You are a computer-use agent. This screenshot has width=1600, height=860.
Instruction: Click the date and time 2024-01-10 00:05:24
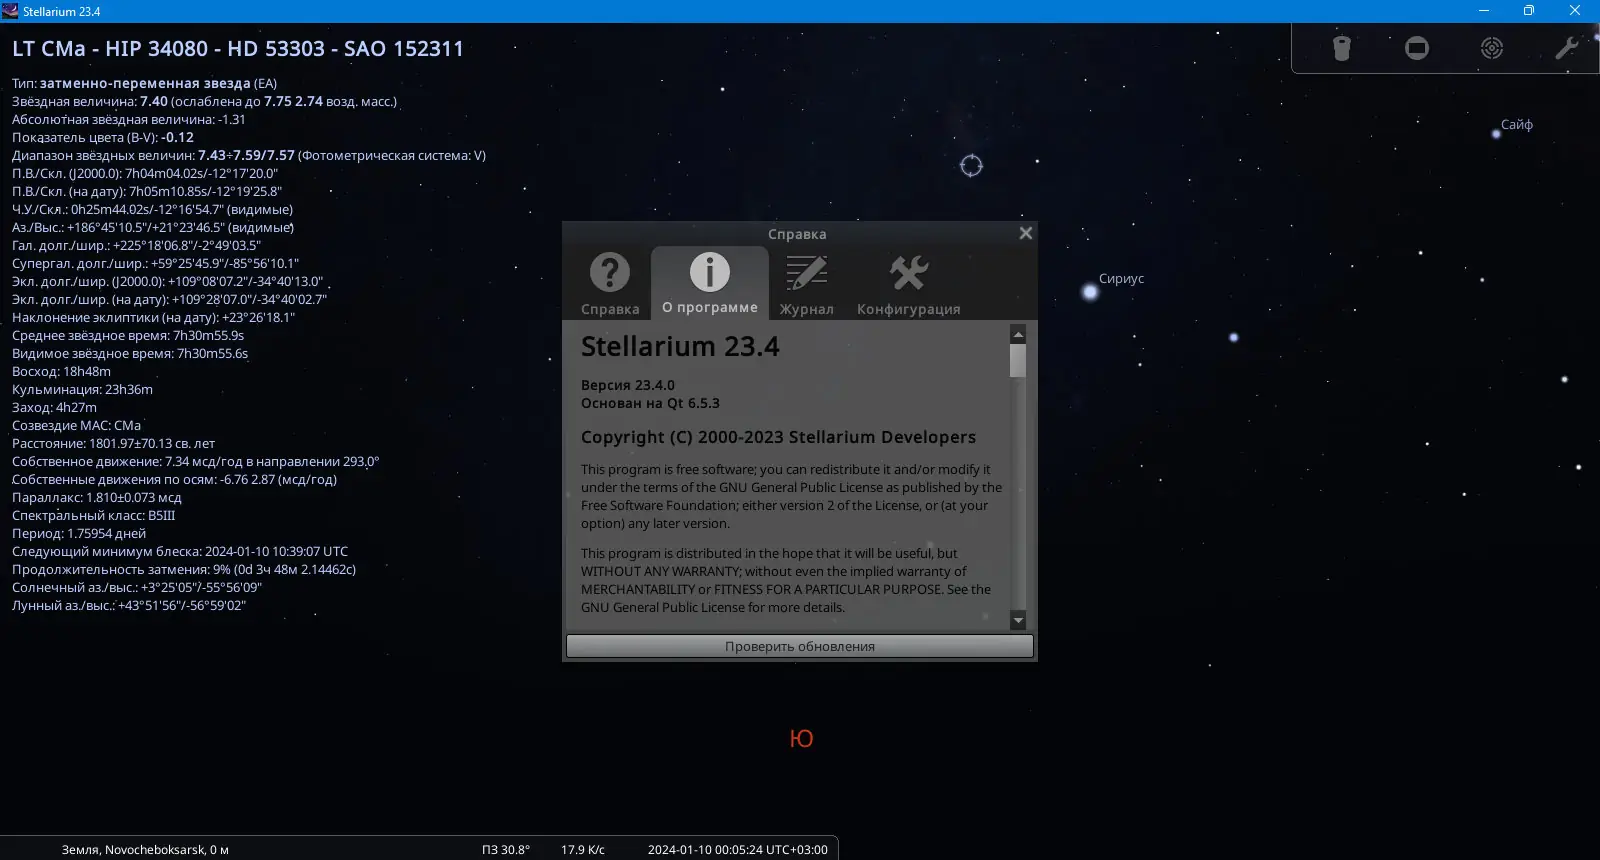(x=738, y=849)
